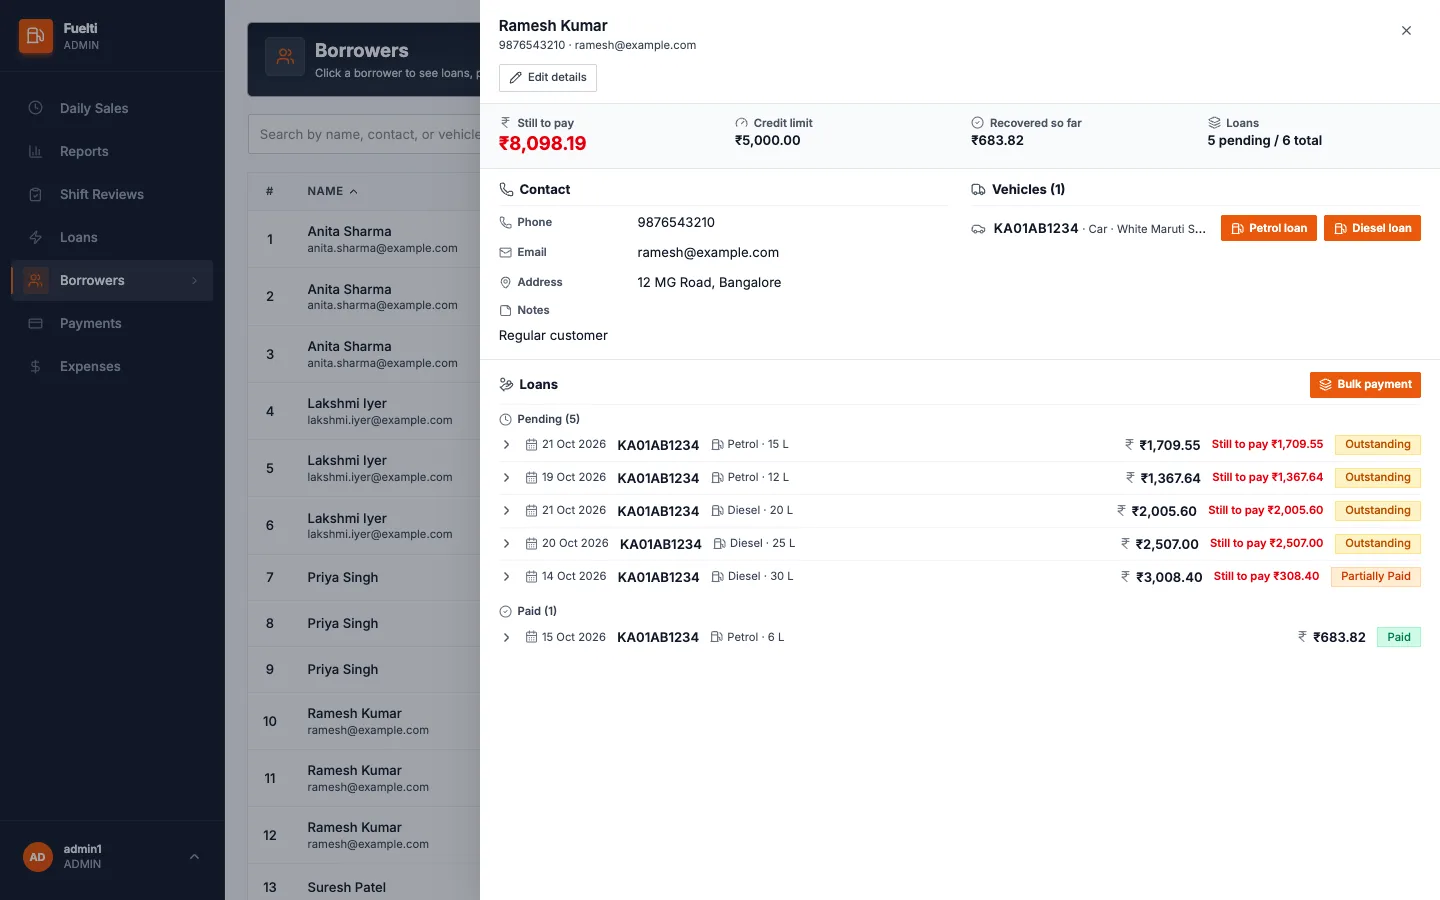Open Expenses page
This screenshot has height=900, width=1440.
[x=112, y=366]
